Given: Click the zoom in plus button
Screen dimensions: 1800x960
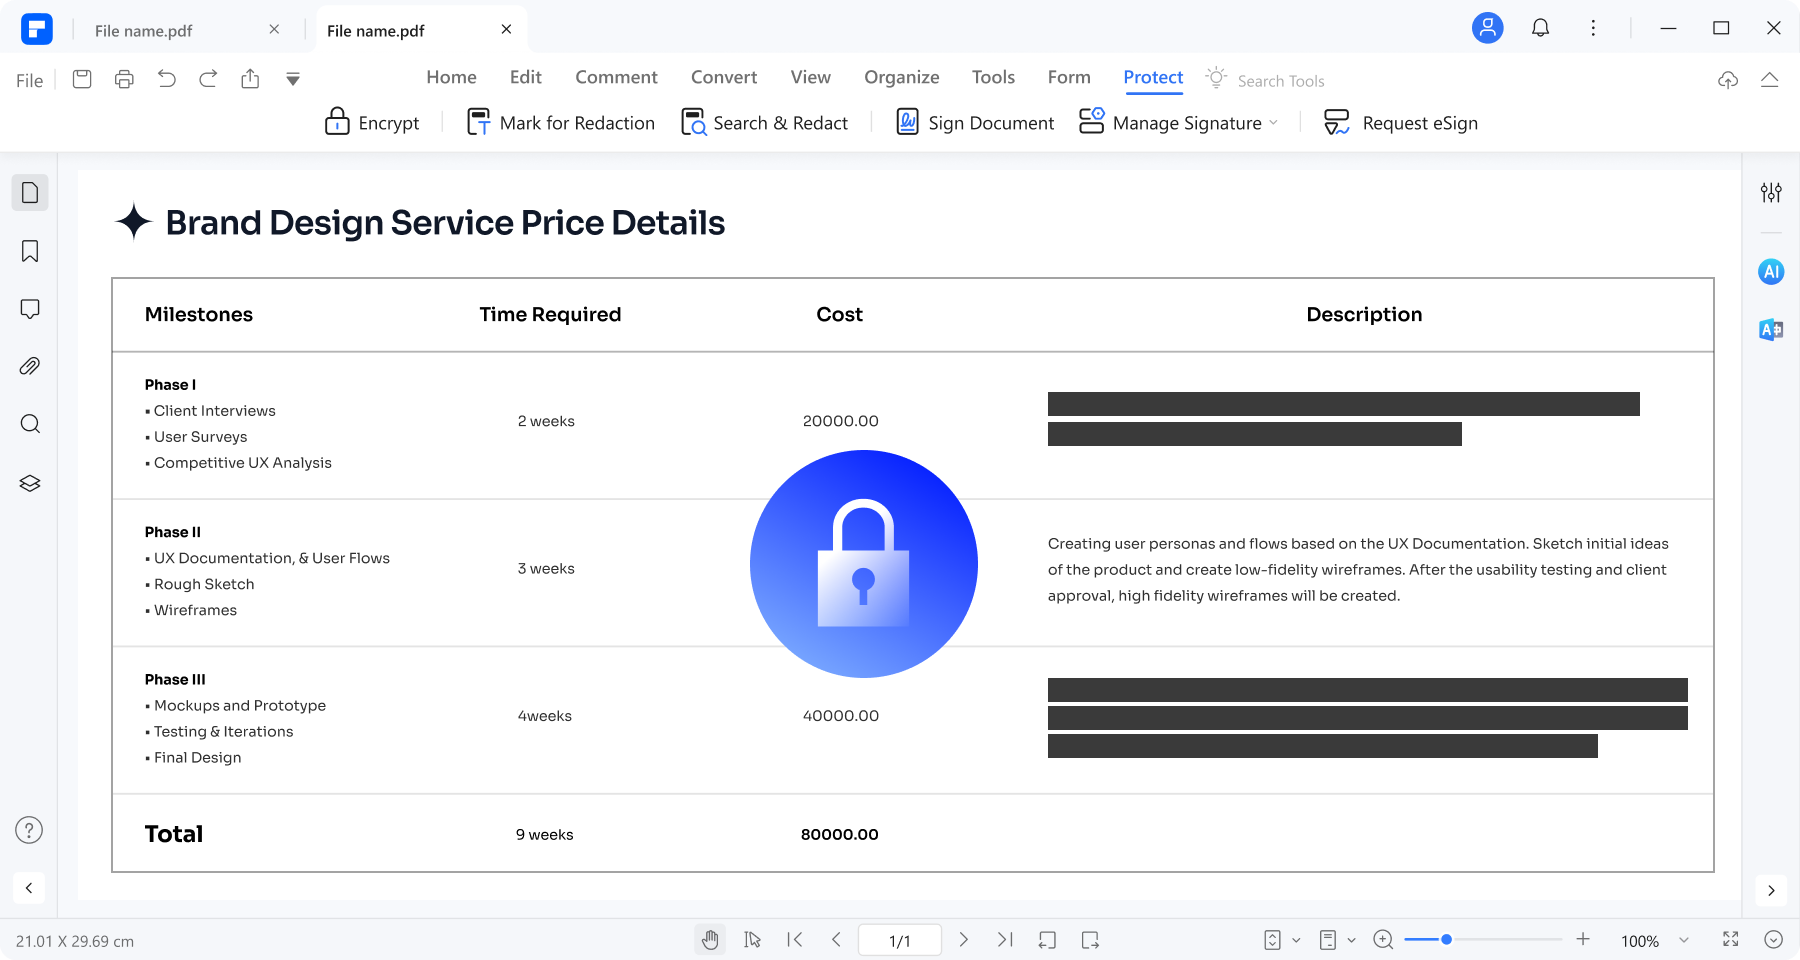Looking at the screenshot, I should 1583,939.
